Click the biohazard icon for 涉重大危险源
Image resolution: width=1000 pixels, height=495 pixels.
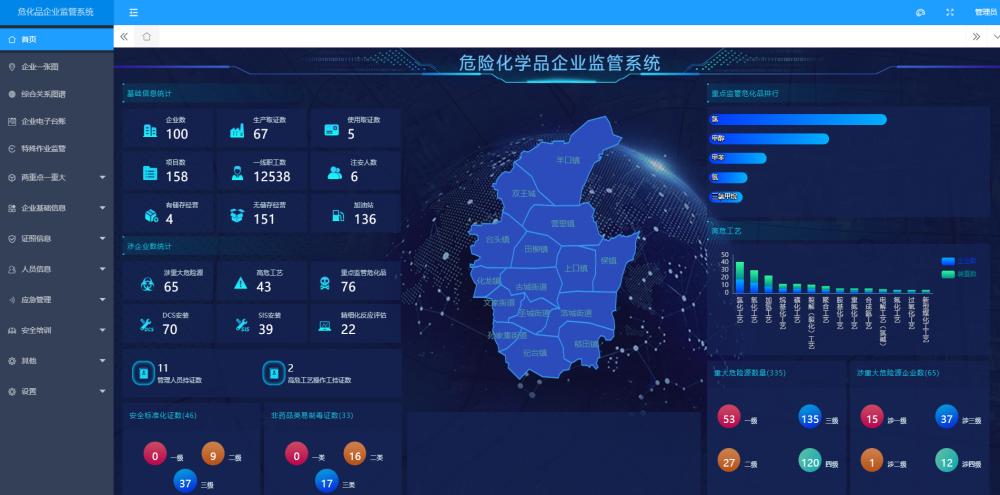150,283
